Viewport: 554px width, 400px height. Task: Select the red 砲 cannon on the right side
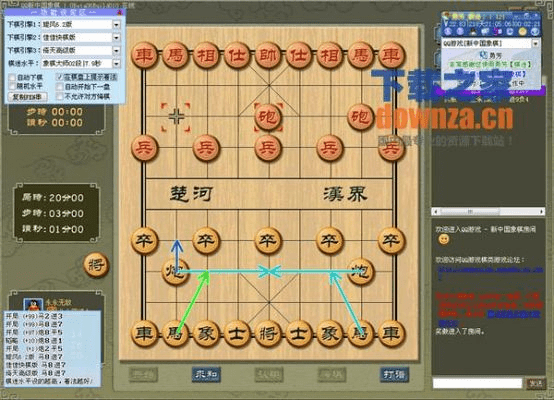pos(361,117)
